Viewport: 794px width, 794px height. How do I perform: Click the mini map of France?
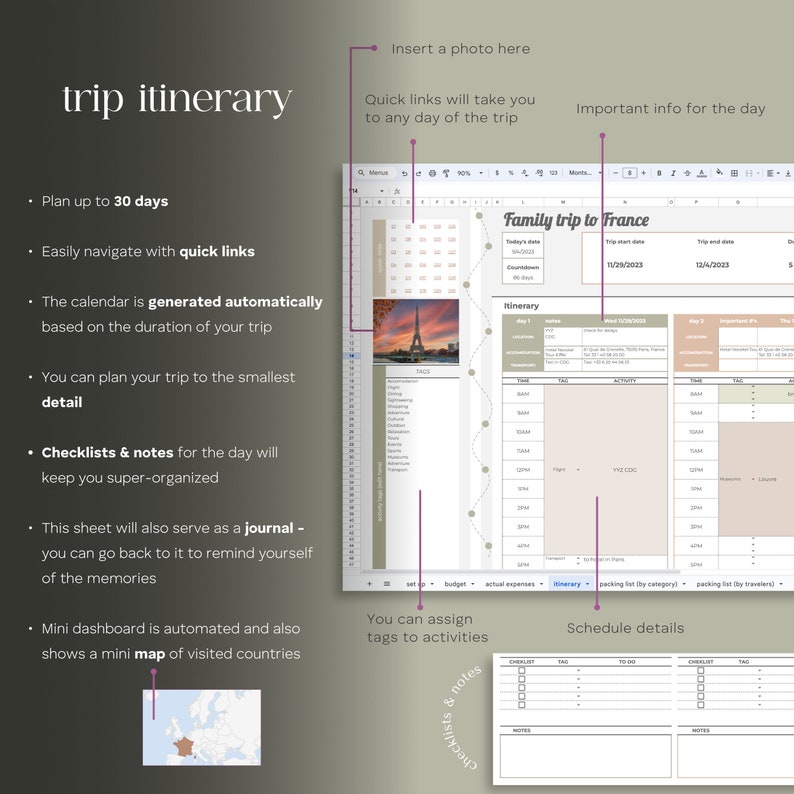[202, 727]
